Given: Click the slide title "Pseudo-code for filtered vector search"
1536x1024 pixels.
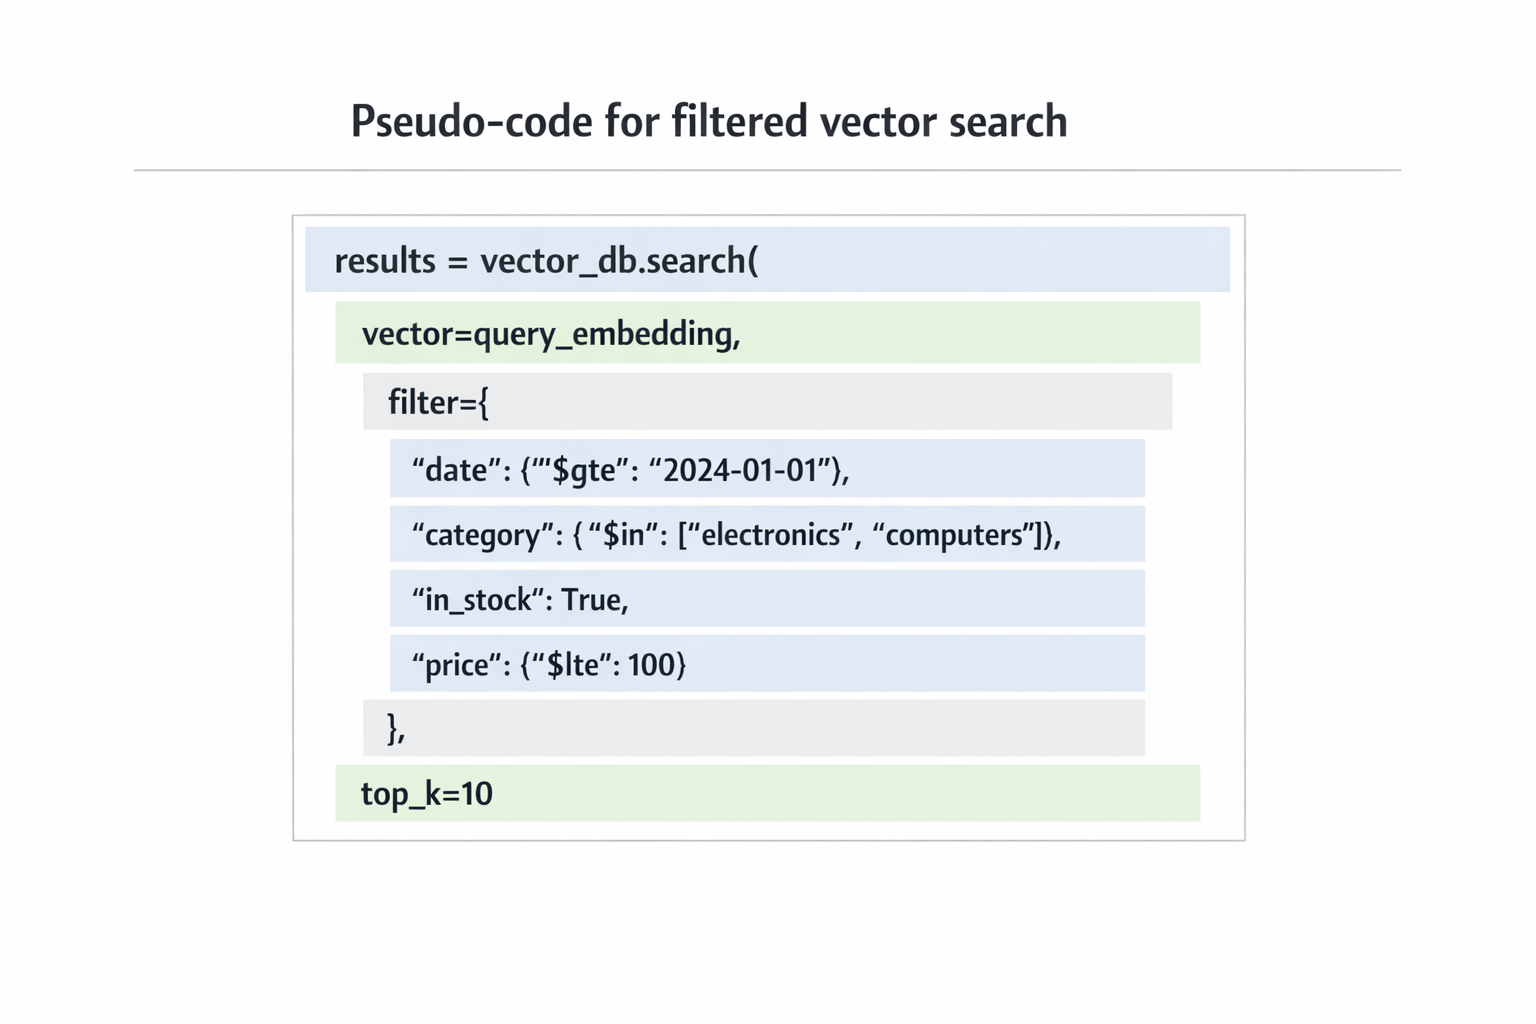Looking at the screenshot, I should point(708,122).
